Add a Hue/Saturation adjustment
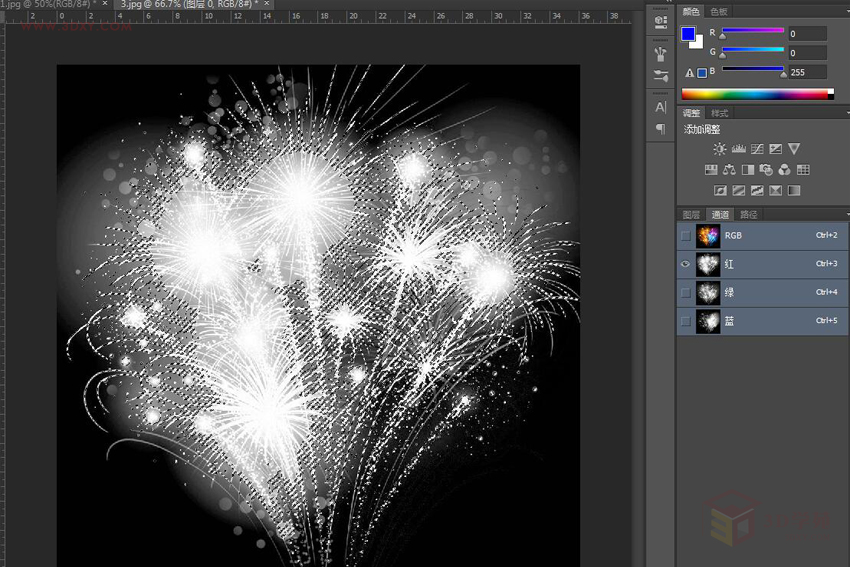 (711, 170)
